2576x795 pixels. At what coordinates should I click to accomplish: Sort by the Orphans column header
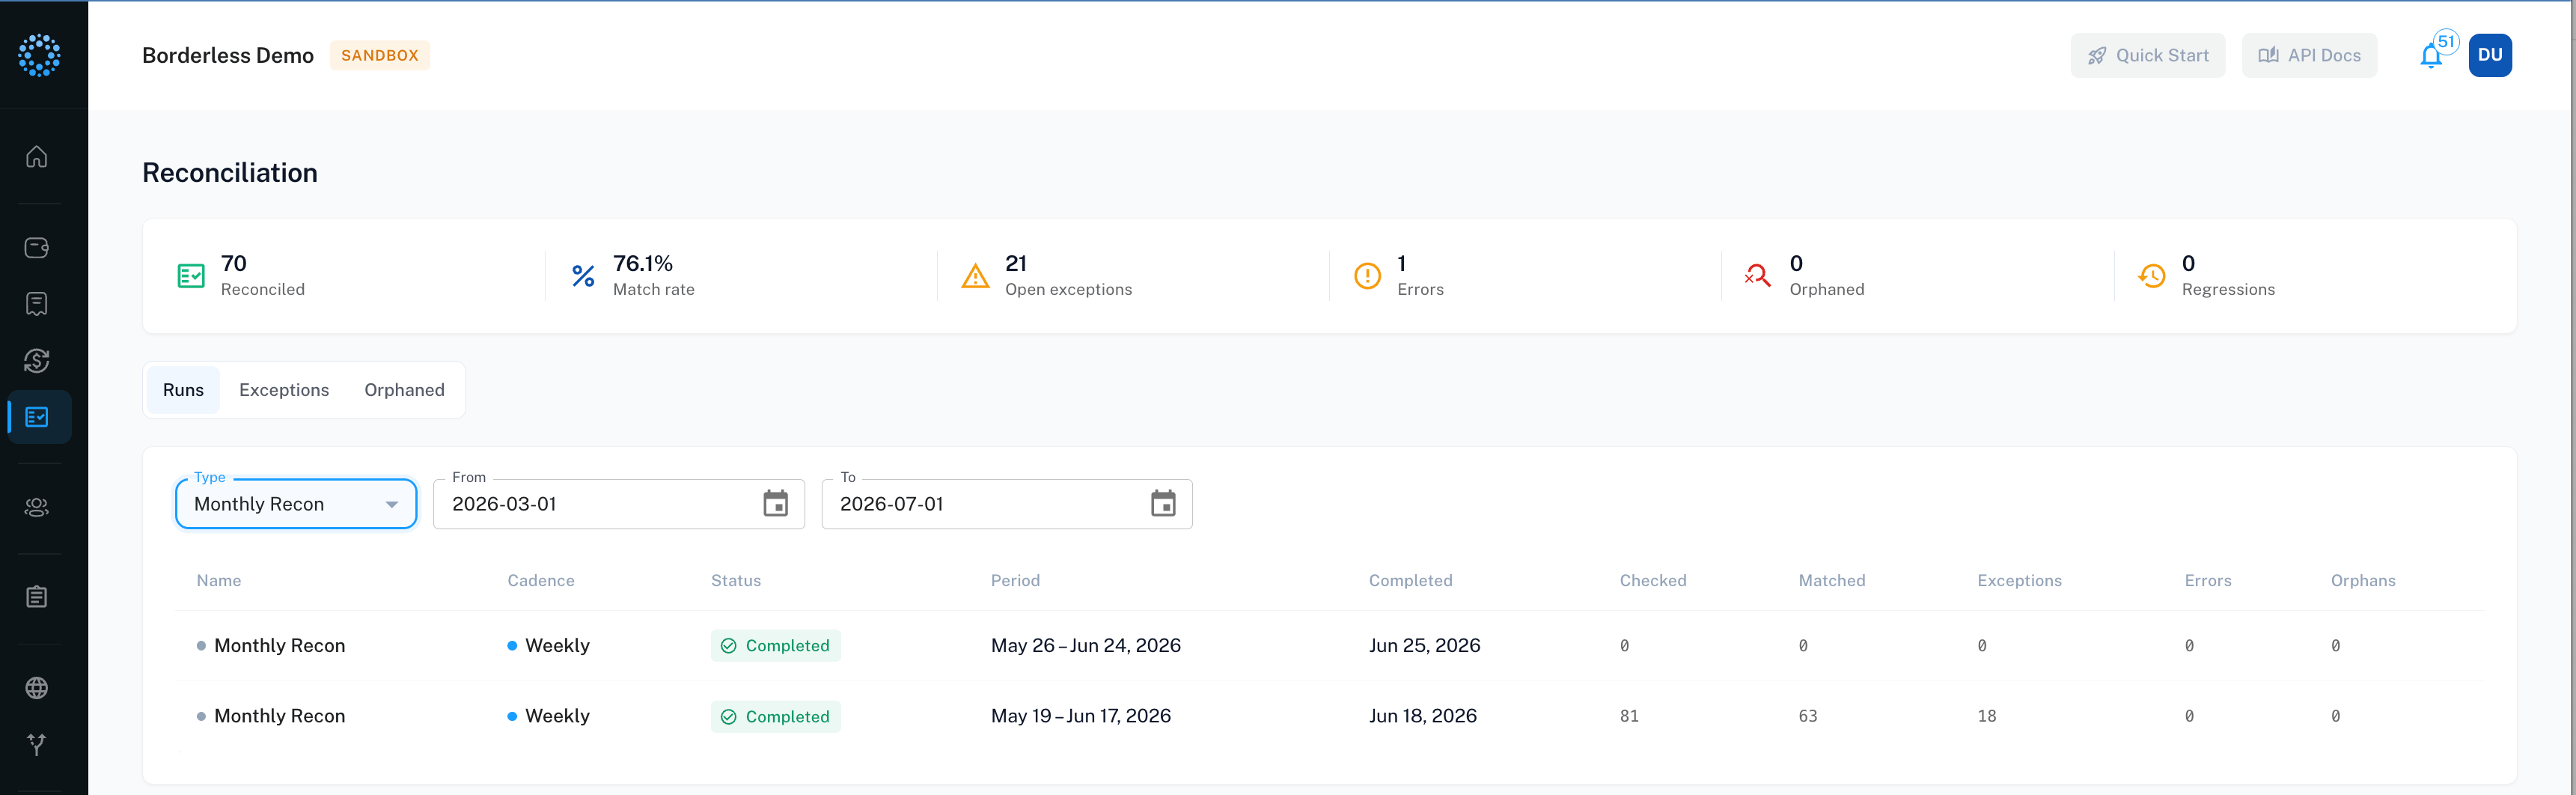tap(2363, 581)
